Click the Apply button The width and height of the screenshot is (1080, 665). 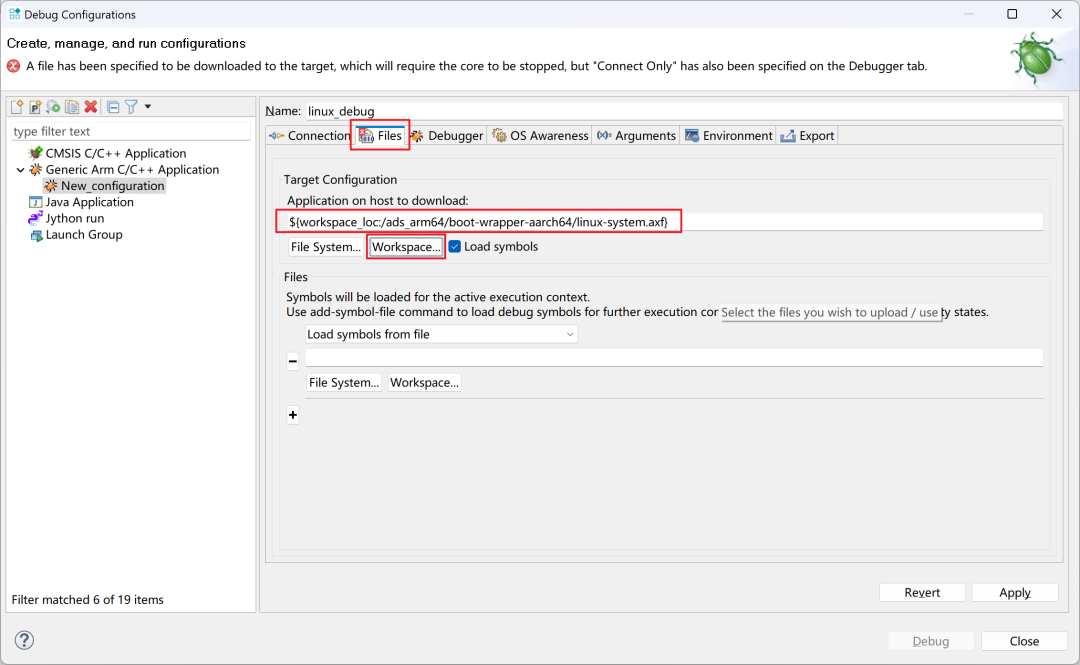(1014, 593)
